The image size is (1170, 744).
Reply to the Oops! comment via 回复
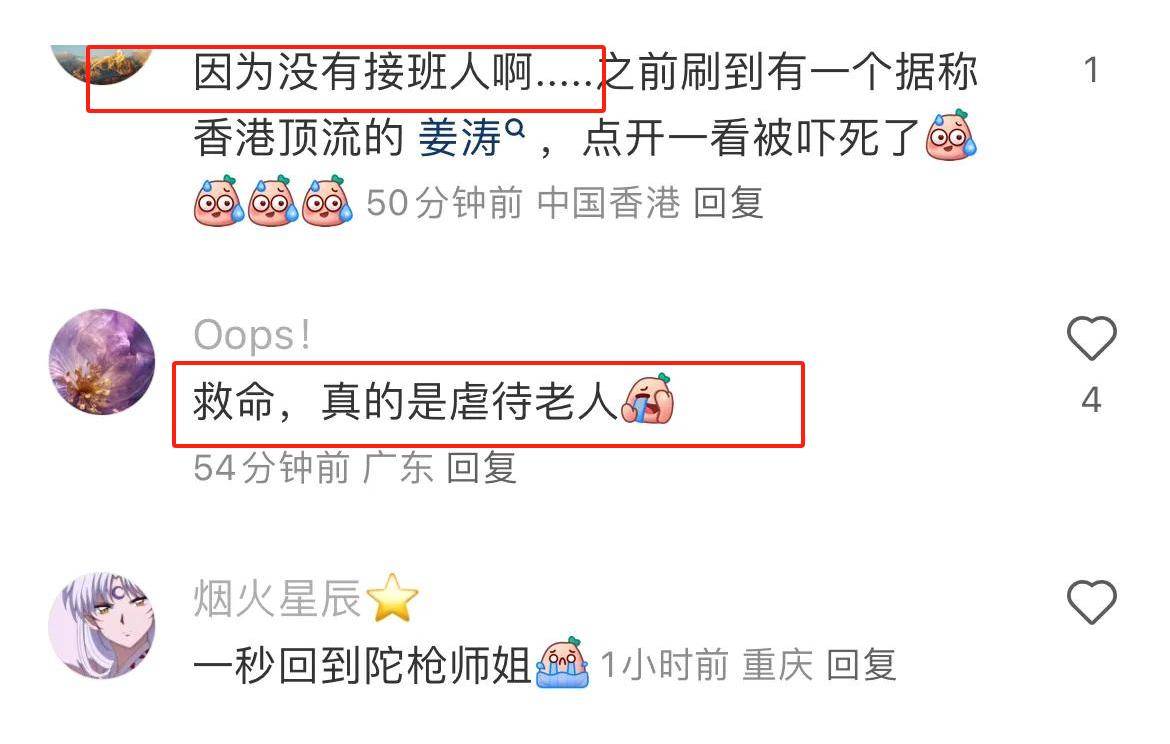click(481, 468)
